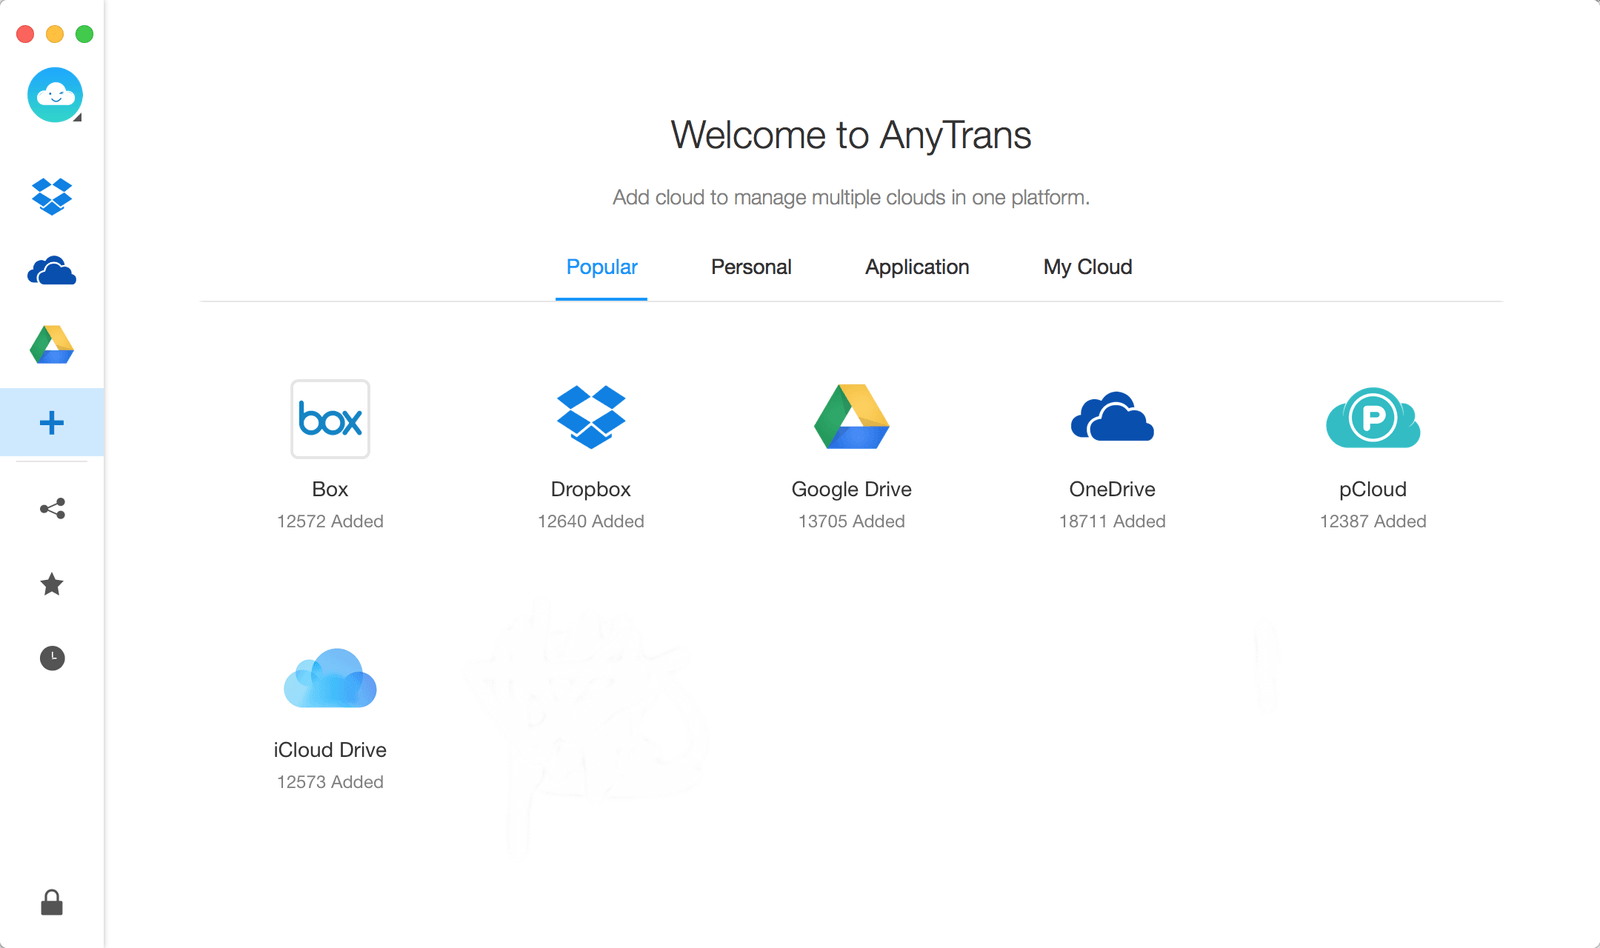
Task: Click the Google Drive label text
Action: click(x=852, y=489)
